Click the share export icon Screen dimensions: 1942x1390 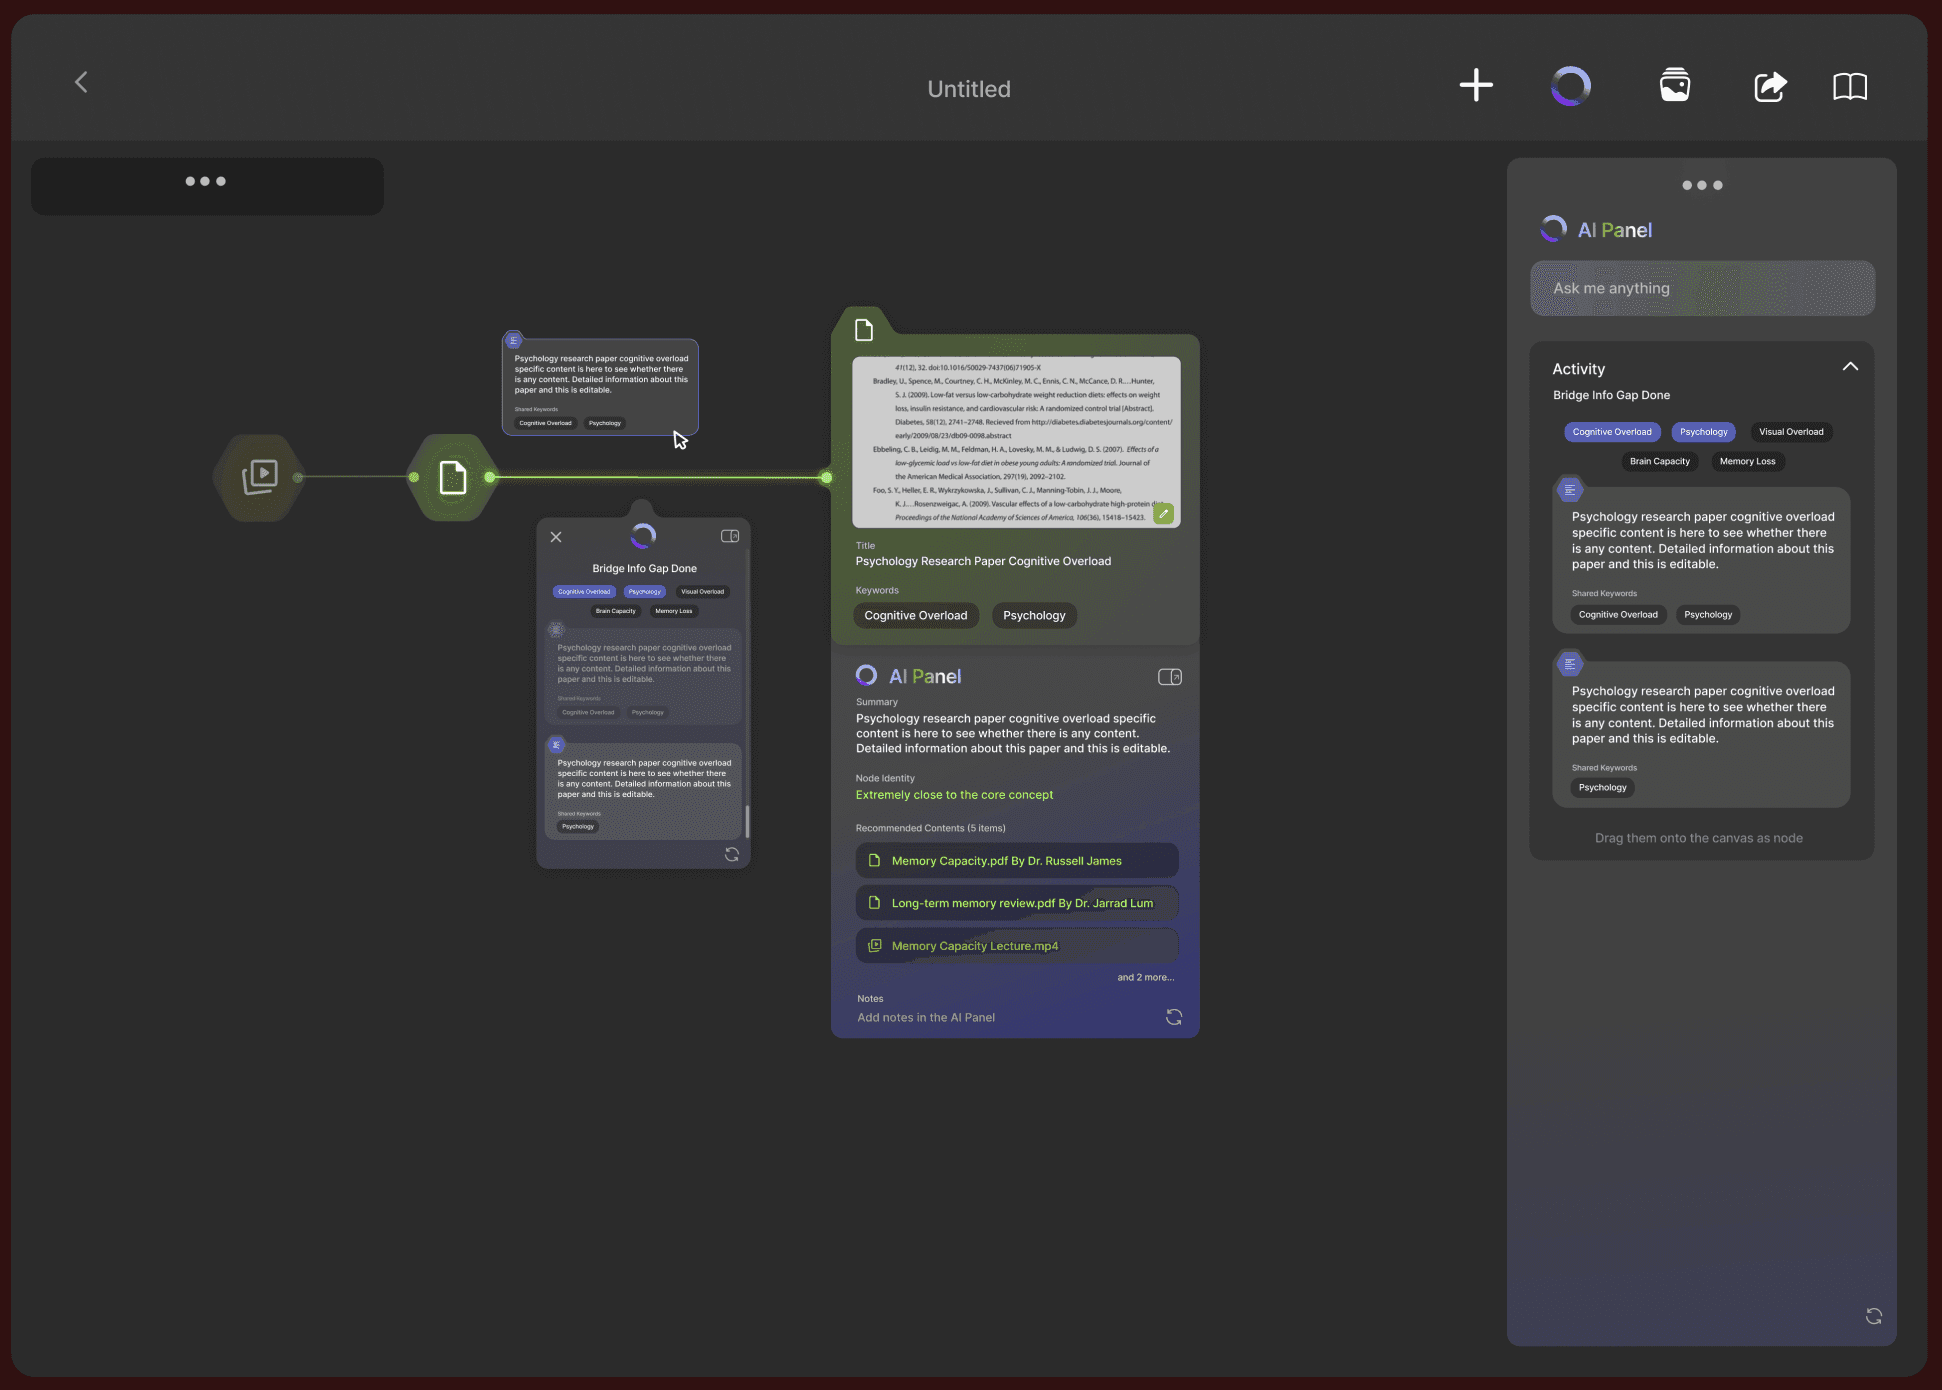coord(1769,86)
